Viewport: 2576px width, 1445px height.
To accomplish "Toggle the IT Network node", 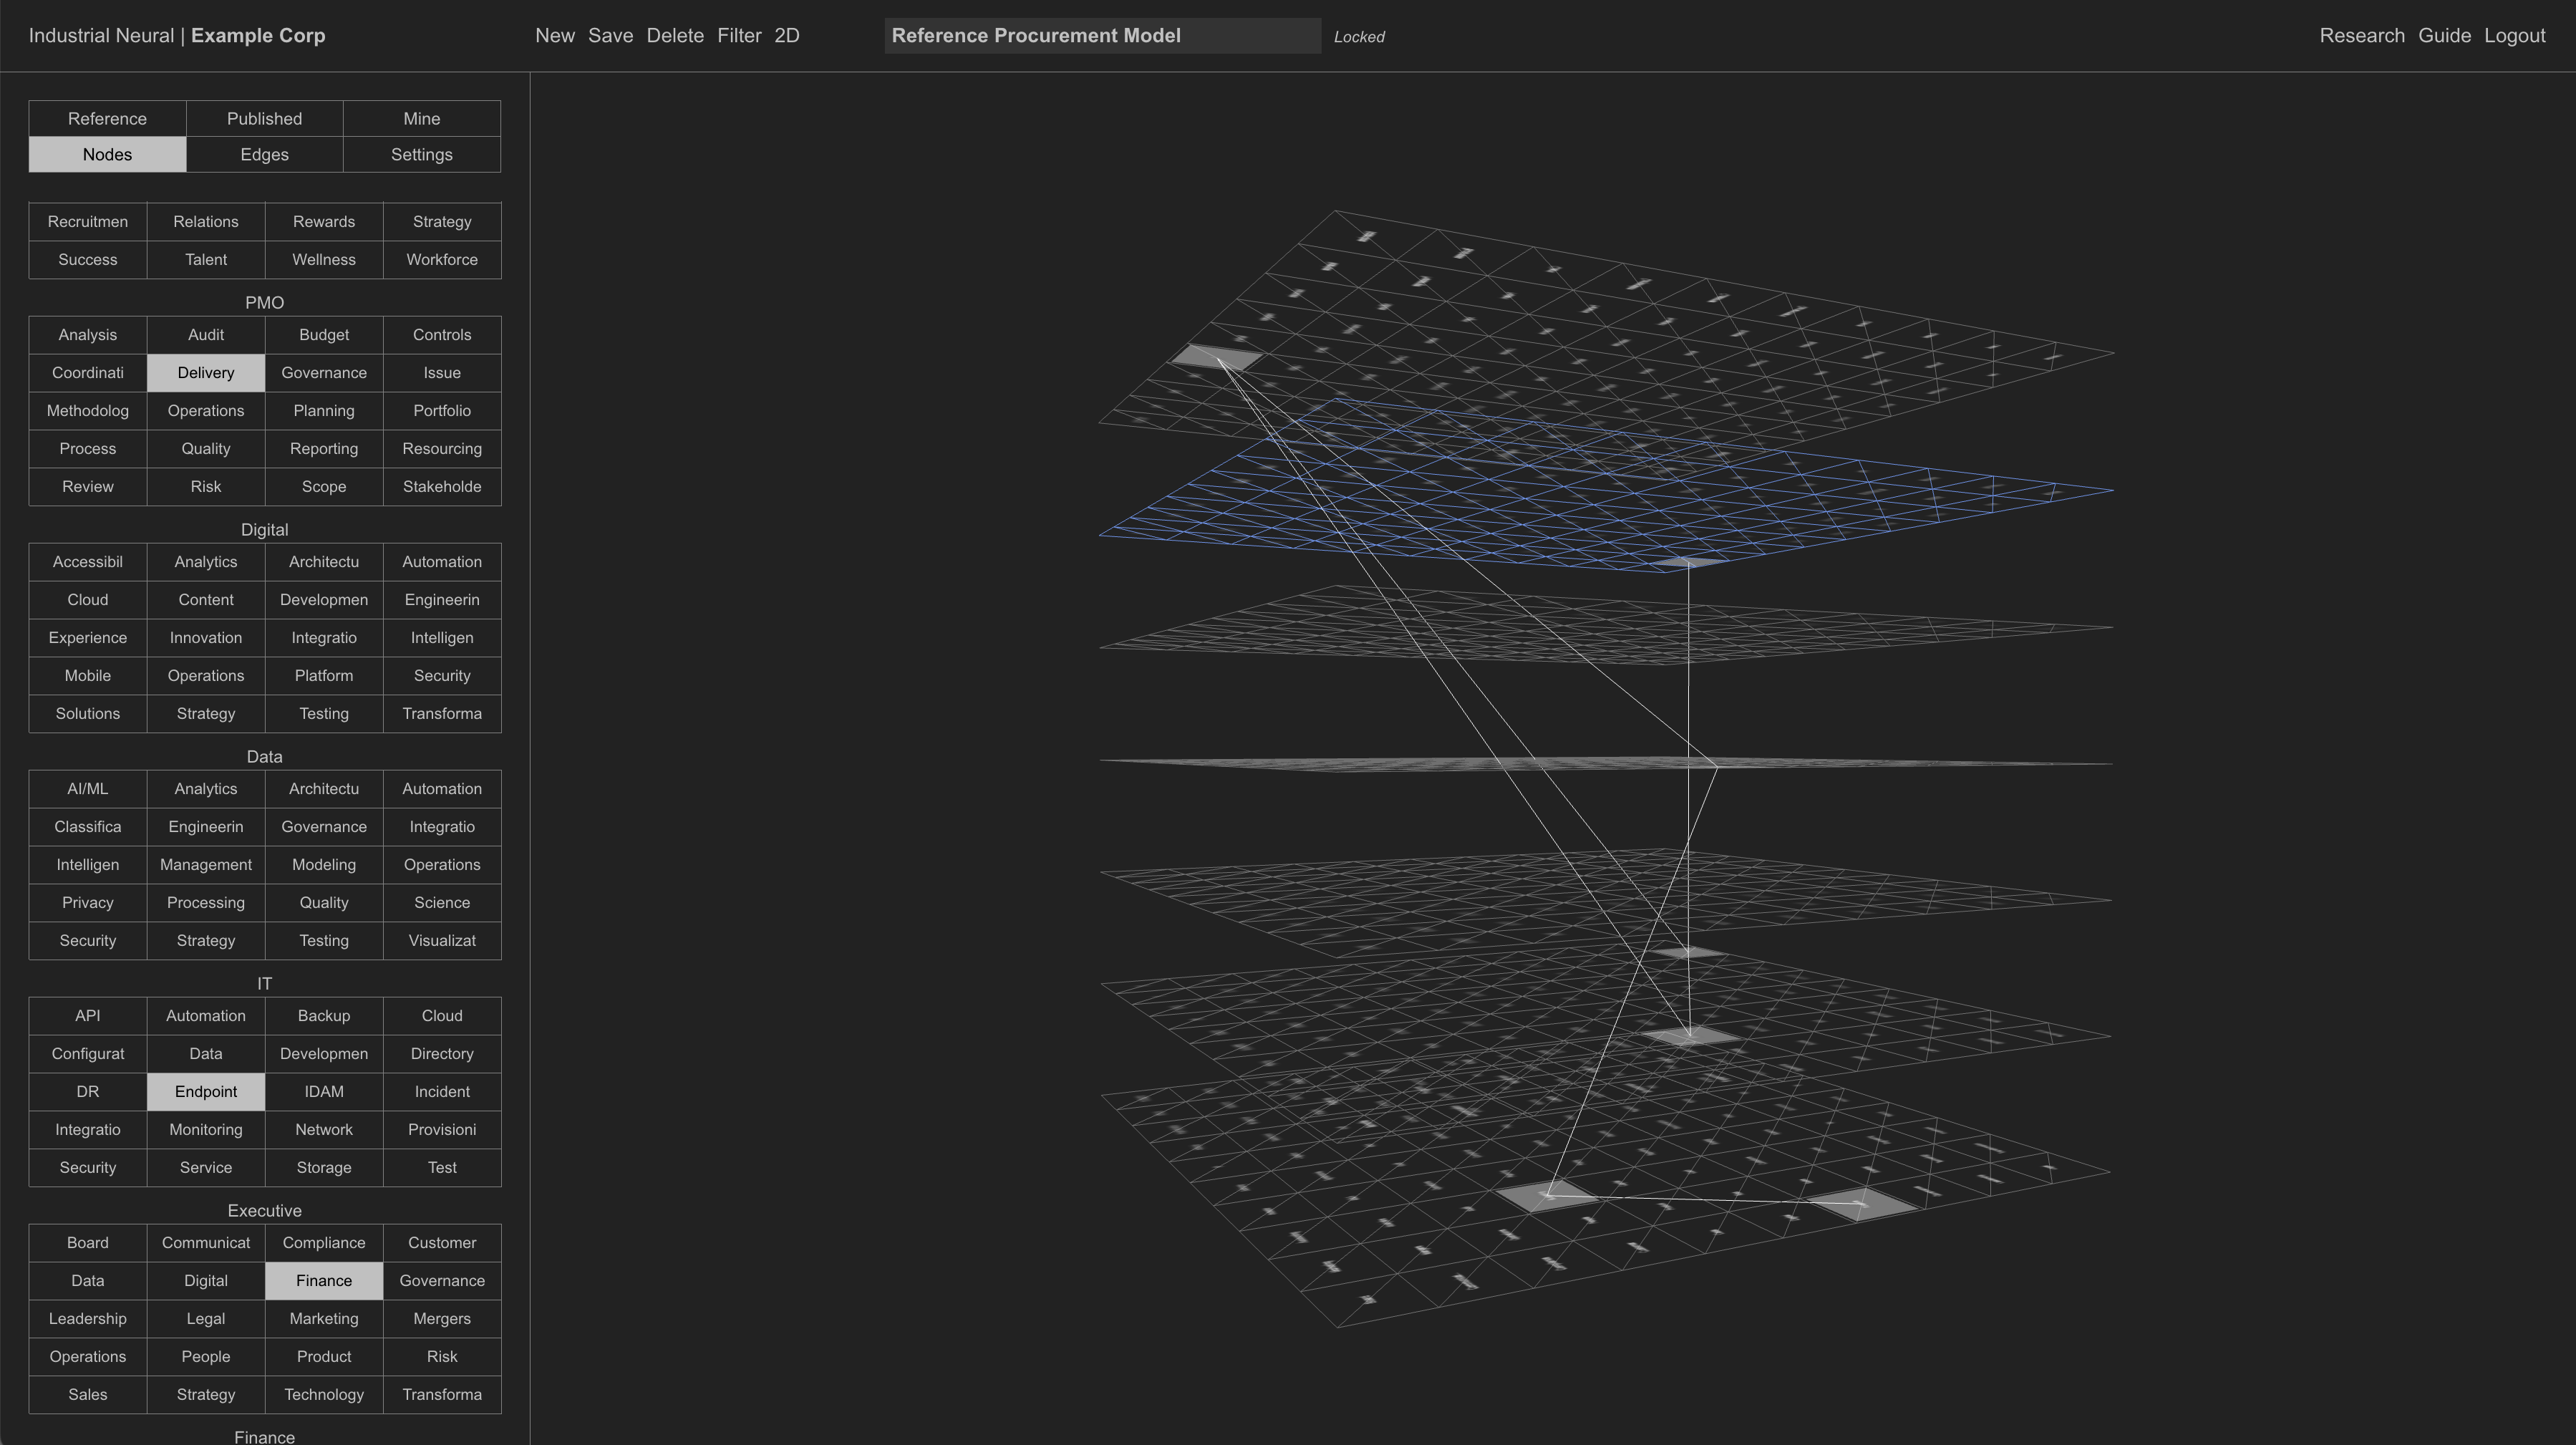I will (x=324, y=1130).
